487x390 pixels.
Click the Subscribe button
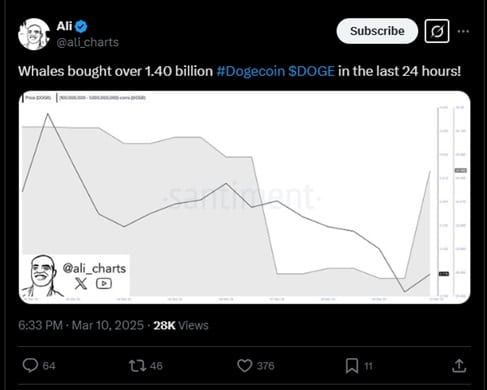tap(377, 31)
